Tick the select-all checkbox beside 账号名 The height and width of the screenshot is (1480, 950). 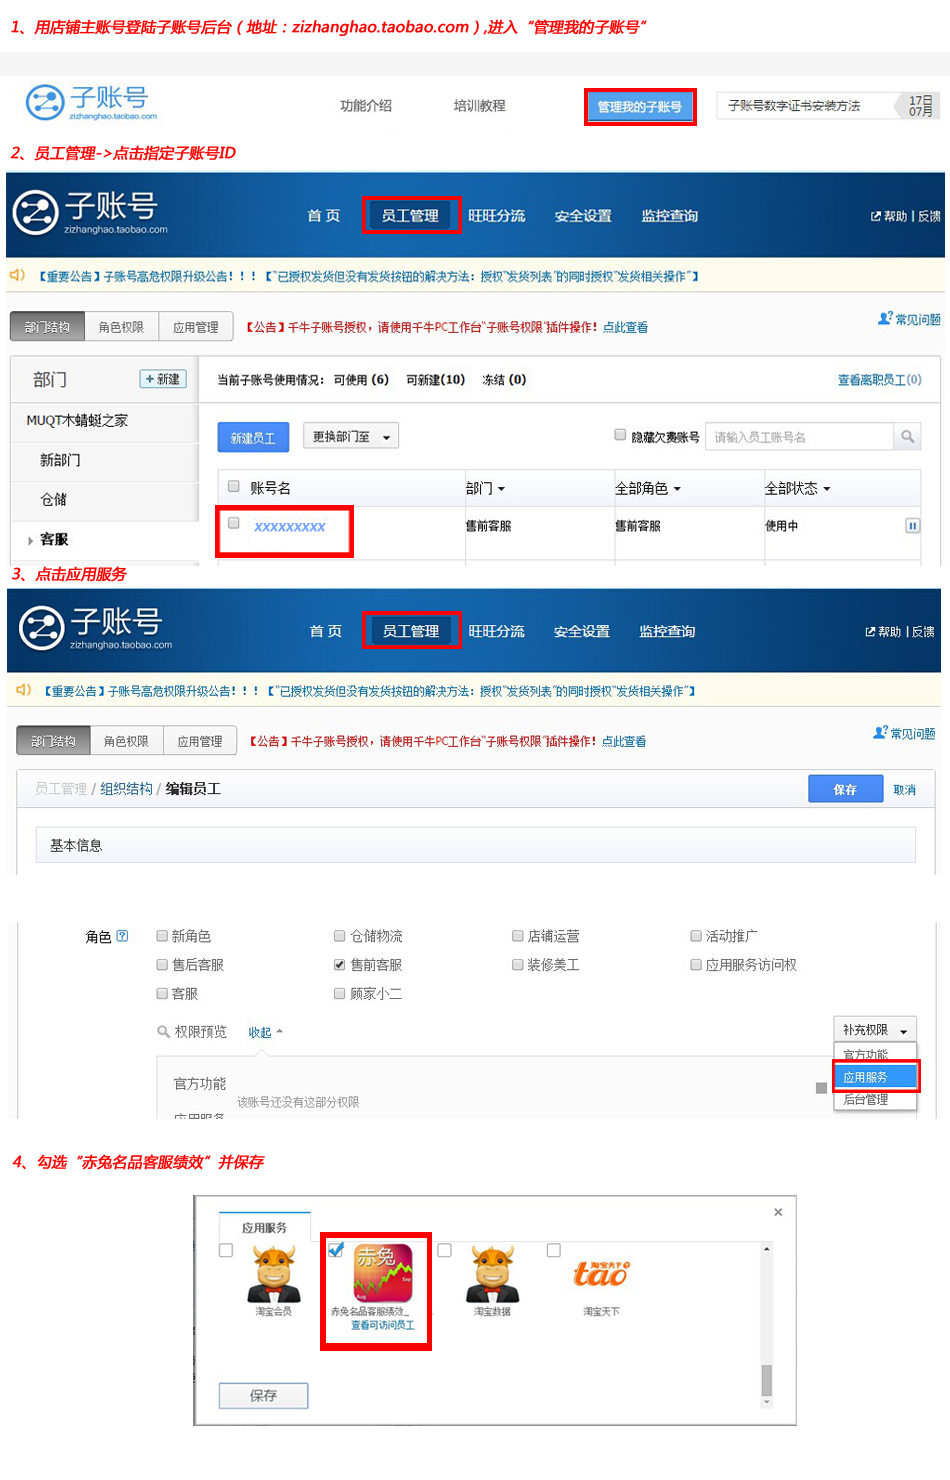click(234, 486)
